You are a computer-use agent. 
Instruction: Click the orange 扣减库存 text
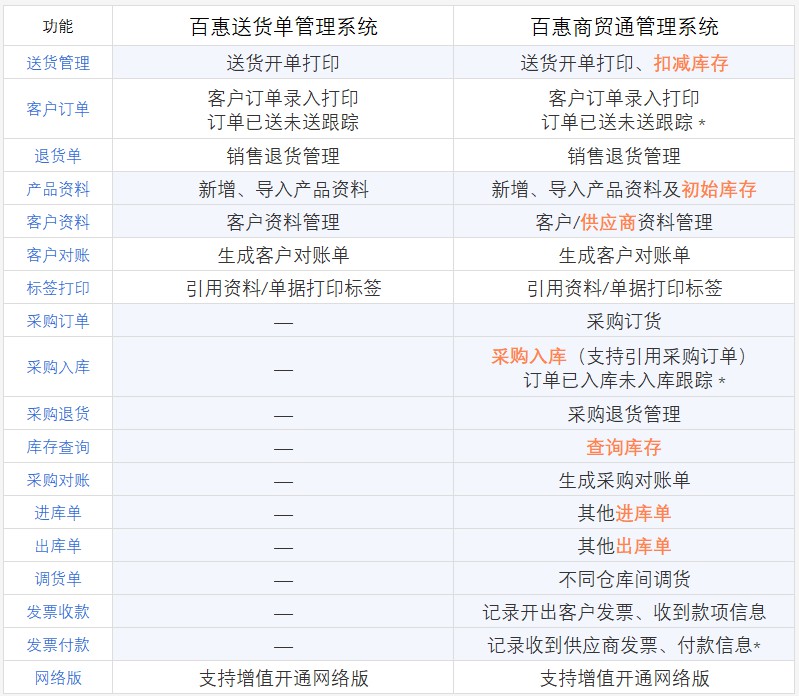[x=691, y=63]
